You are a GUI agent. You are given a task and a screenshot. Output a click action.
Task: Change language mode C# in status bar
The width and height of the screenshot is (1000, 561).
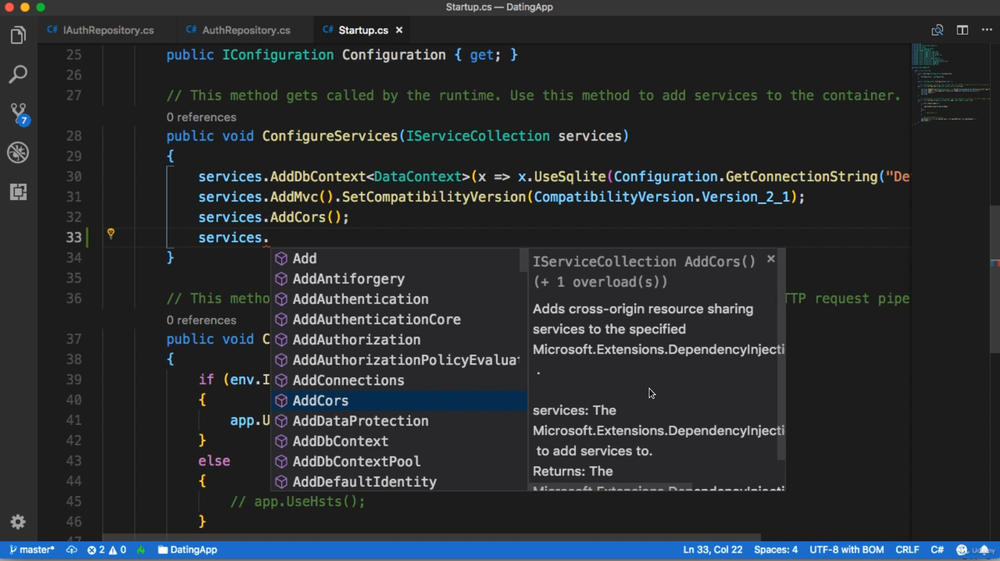[937, 550]
